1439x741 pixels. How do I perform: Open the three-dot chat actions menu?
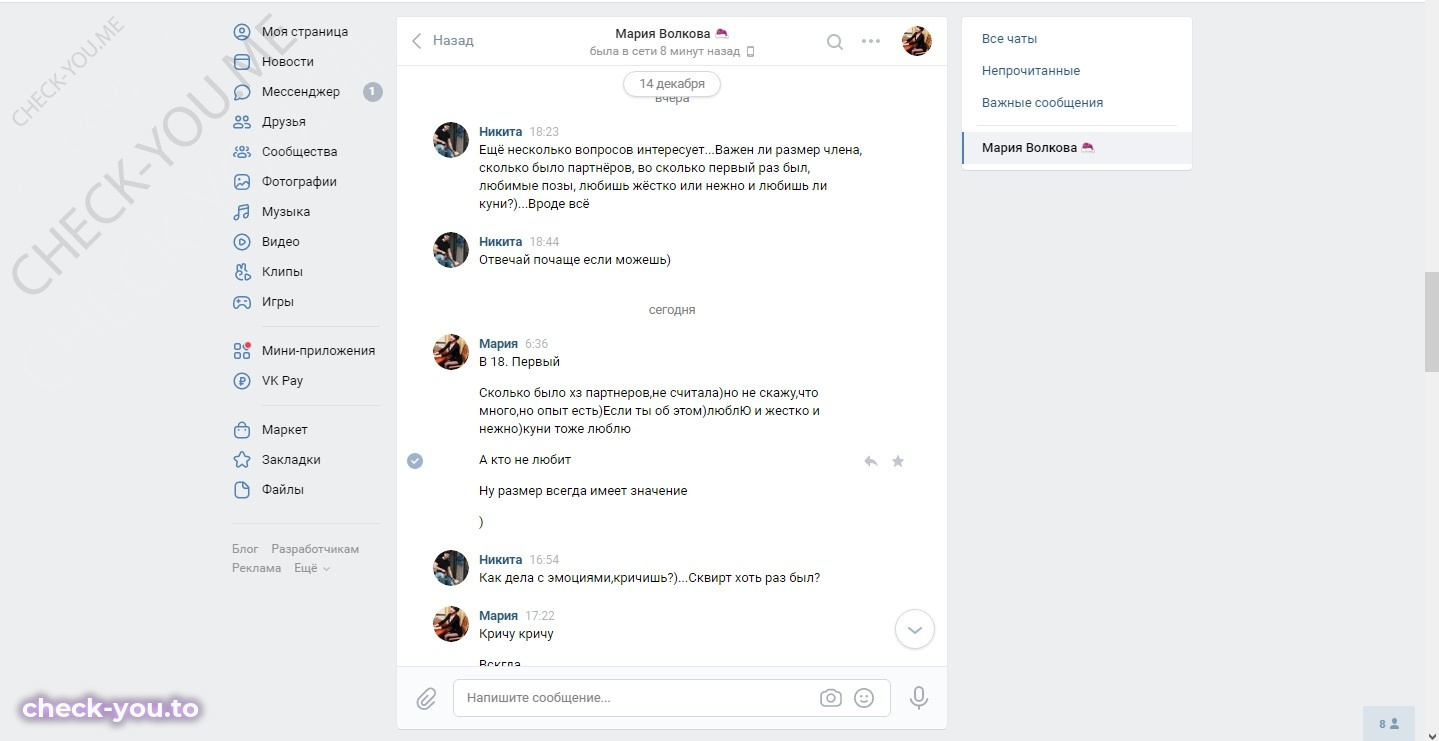coord(871,42)
